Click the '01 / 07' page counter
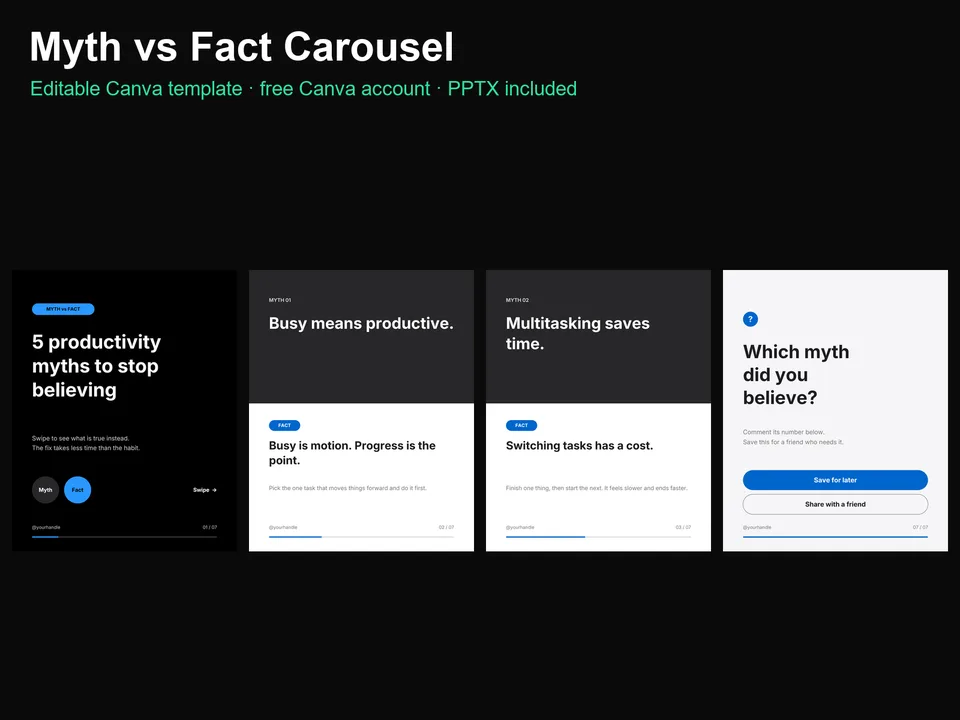 210,527
